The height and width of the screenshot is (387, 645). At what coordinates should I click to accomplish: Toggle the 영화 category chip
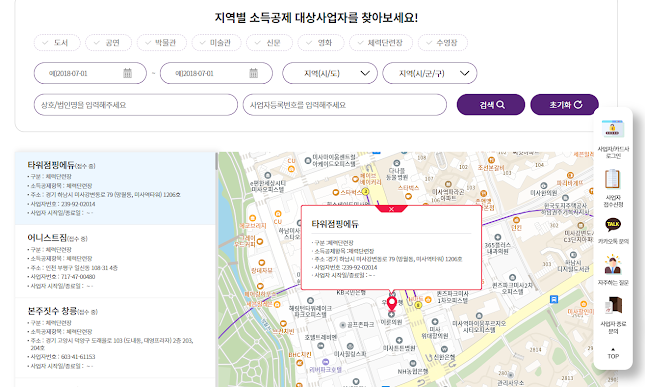pyautogui.click(x=321, y=43)
